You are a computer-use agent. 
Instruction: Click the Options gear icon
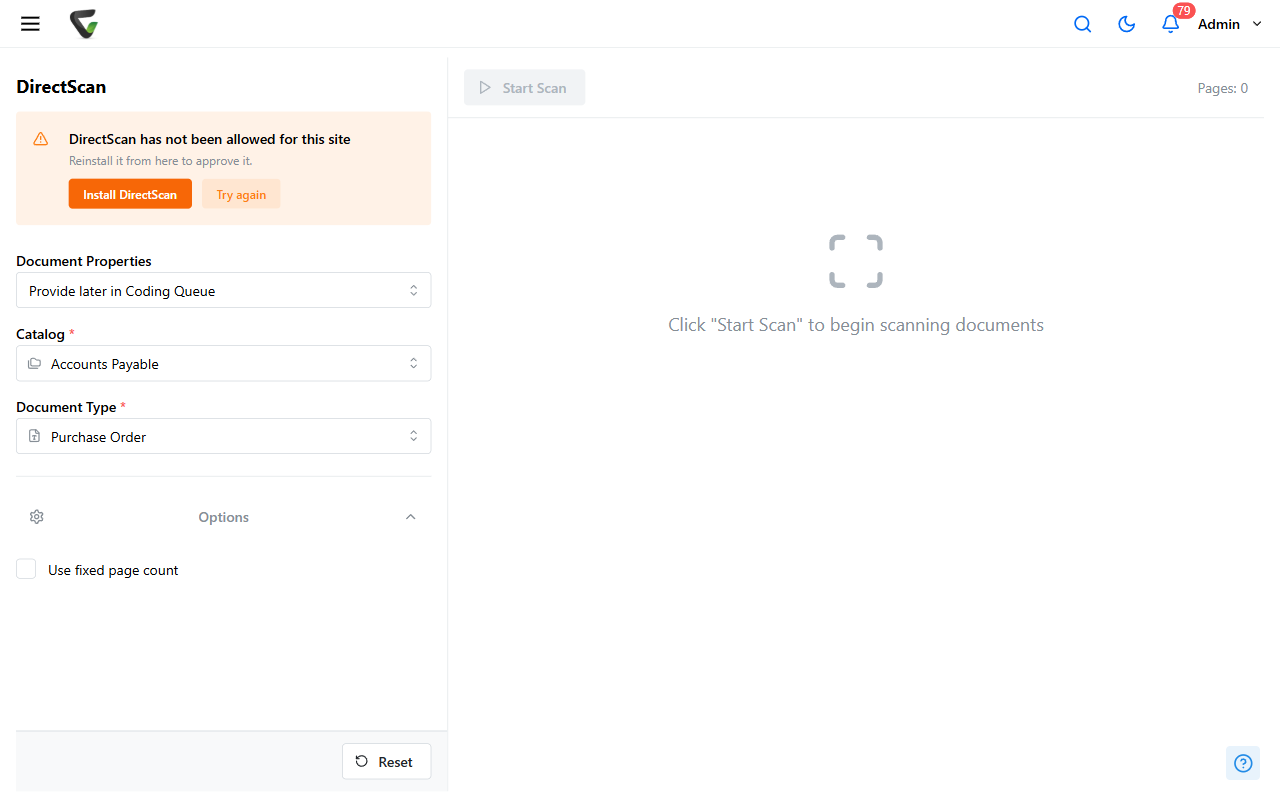click(37, 517)
